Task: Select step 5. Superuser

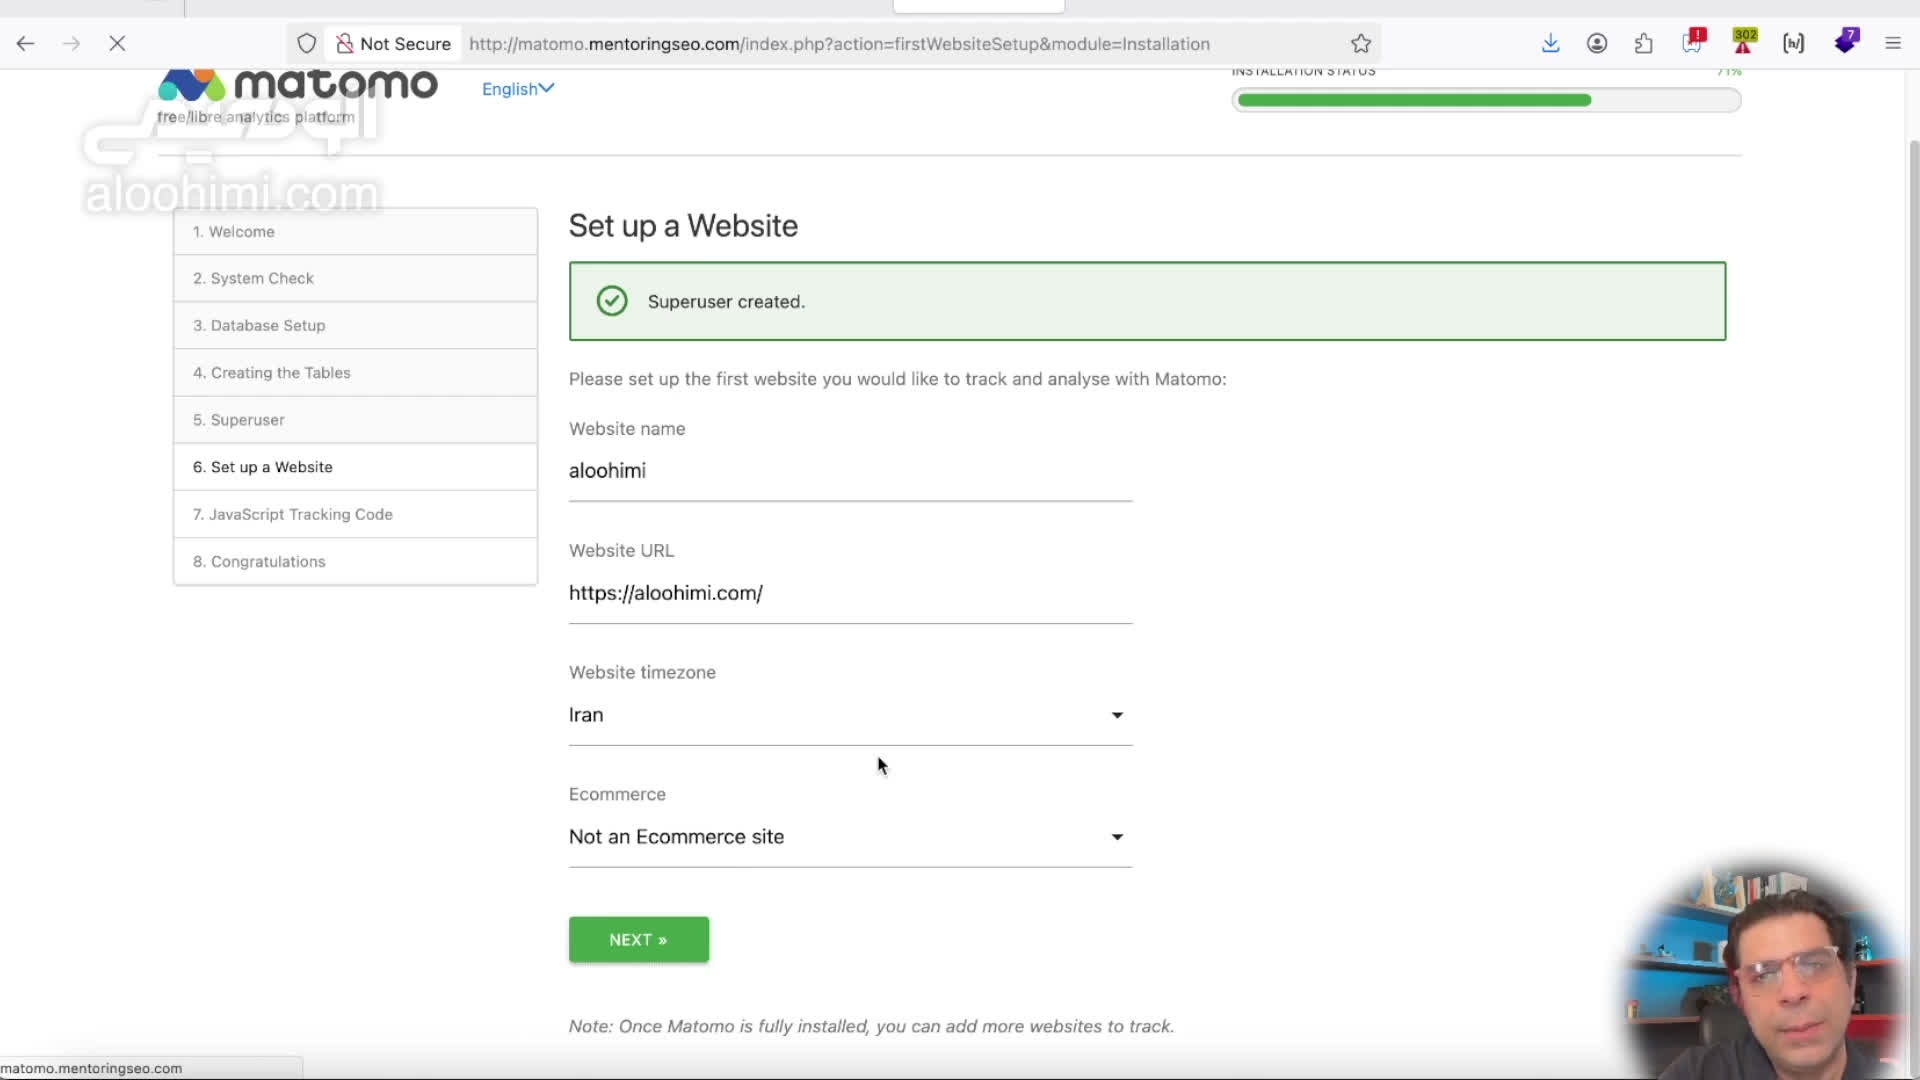Action: click(x=355, y=419)
